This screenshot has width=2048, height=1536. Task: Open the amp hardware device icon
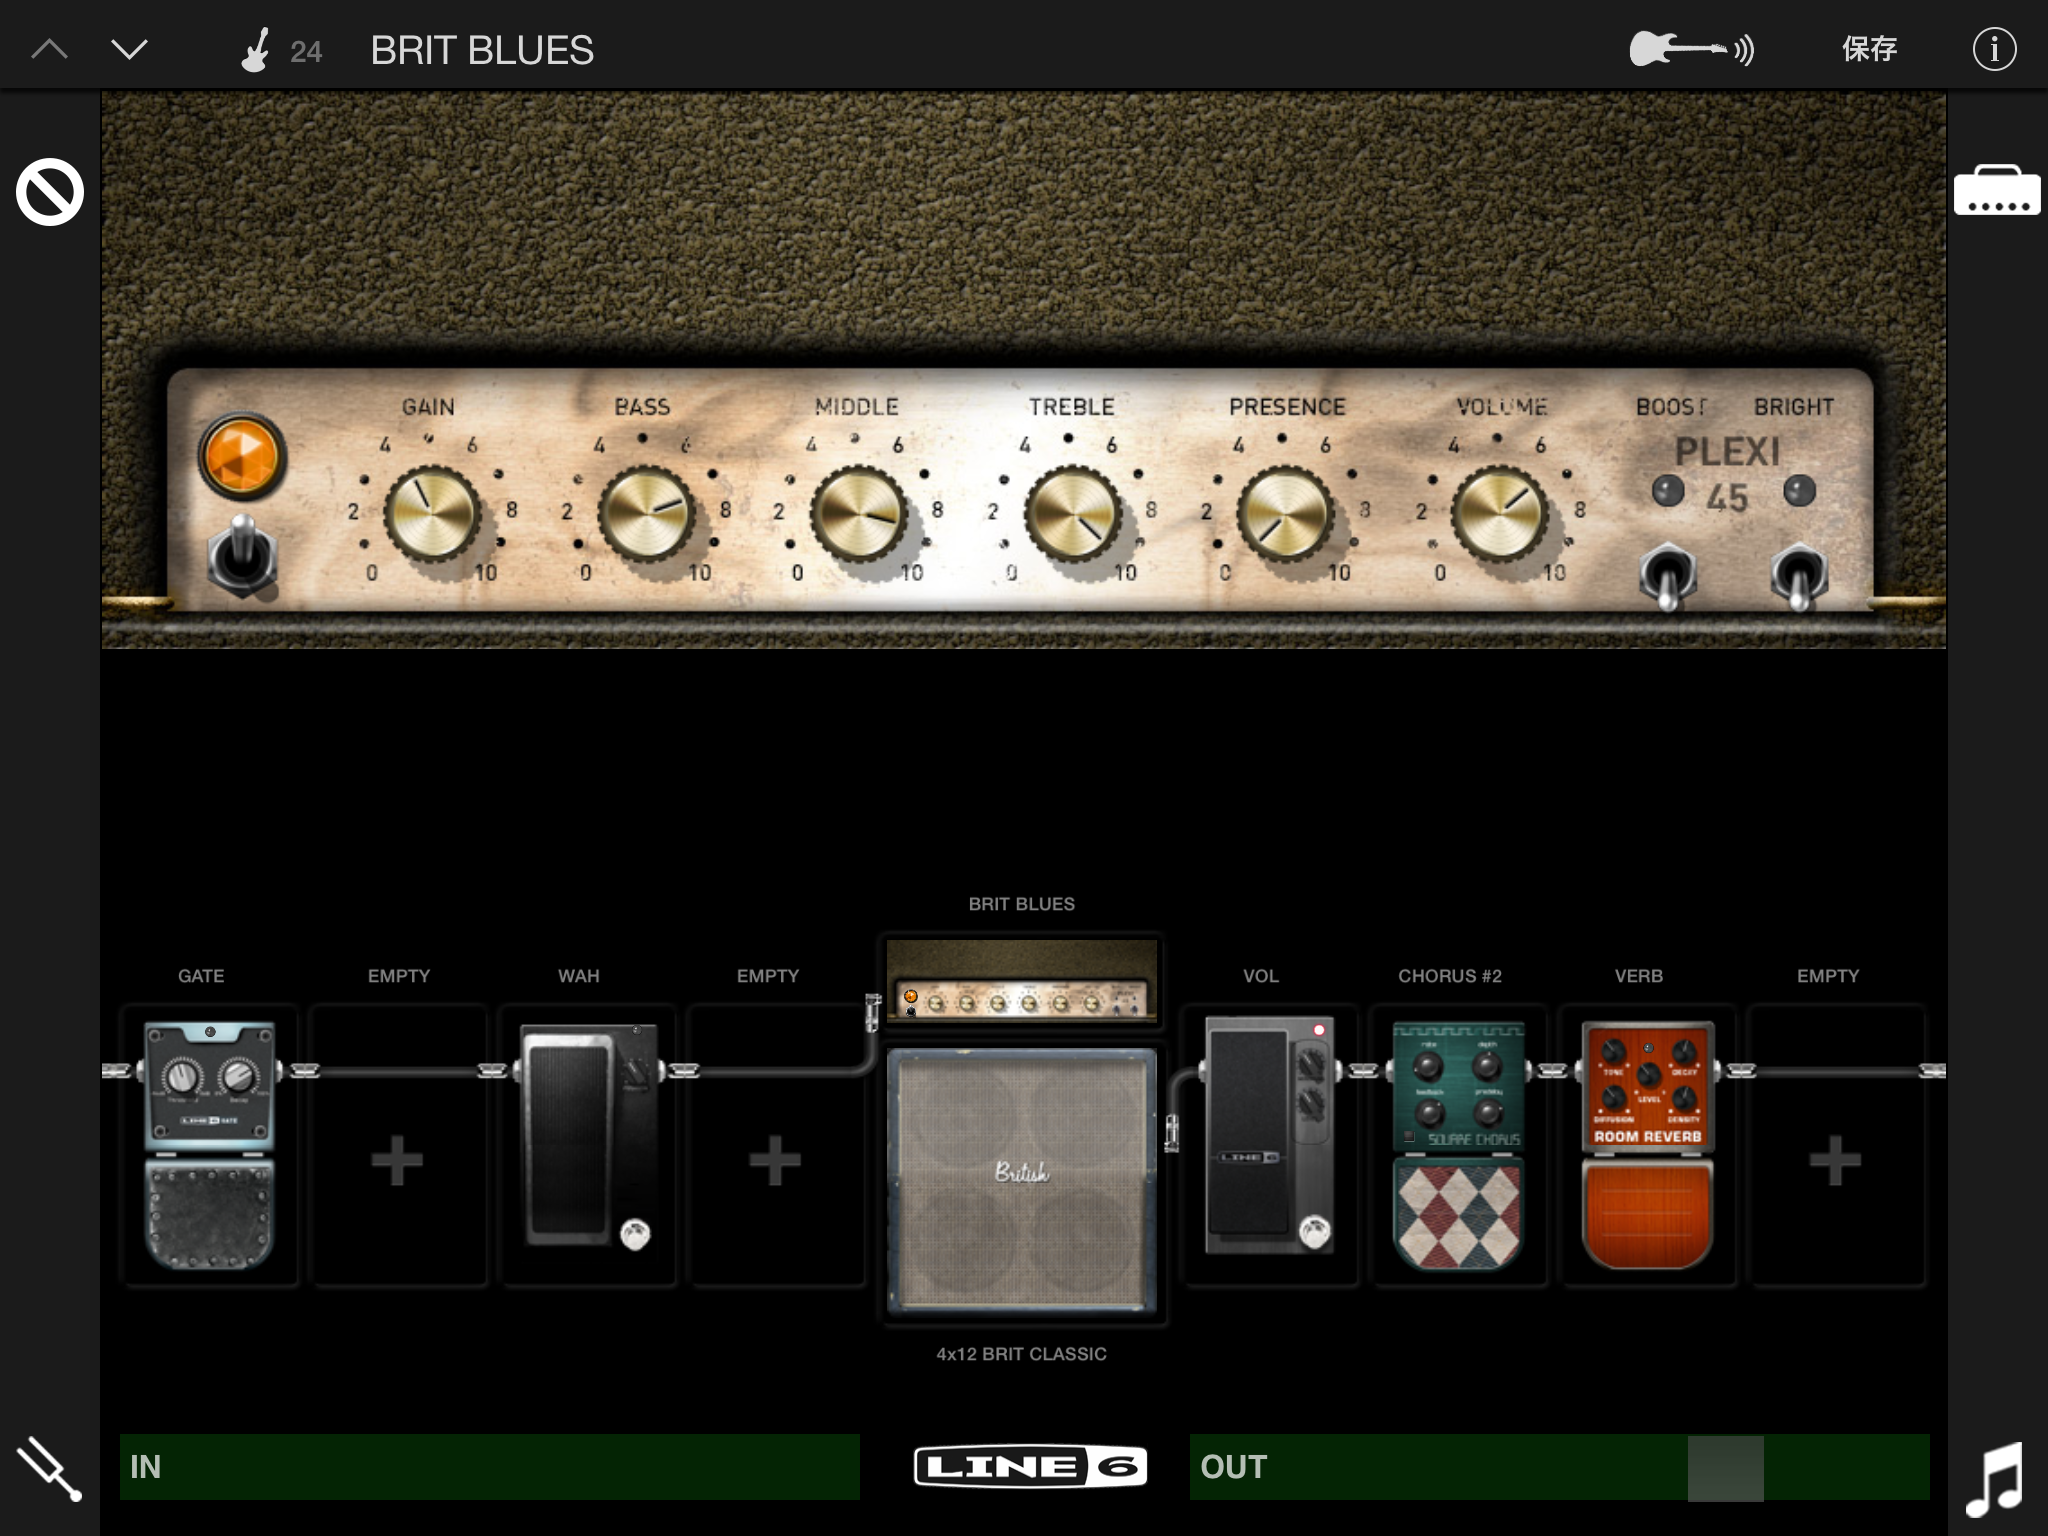click(x=1997, y=190)
